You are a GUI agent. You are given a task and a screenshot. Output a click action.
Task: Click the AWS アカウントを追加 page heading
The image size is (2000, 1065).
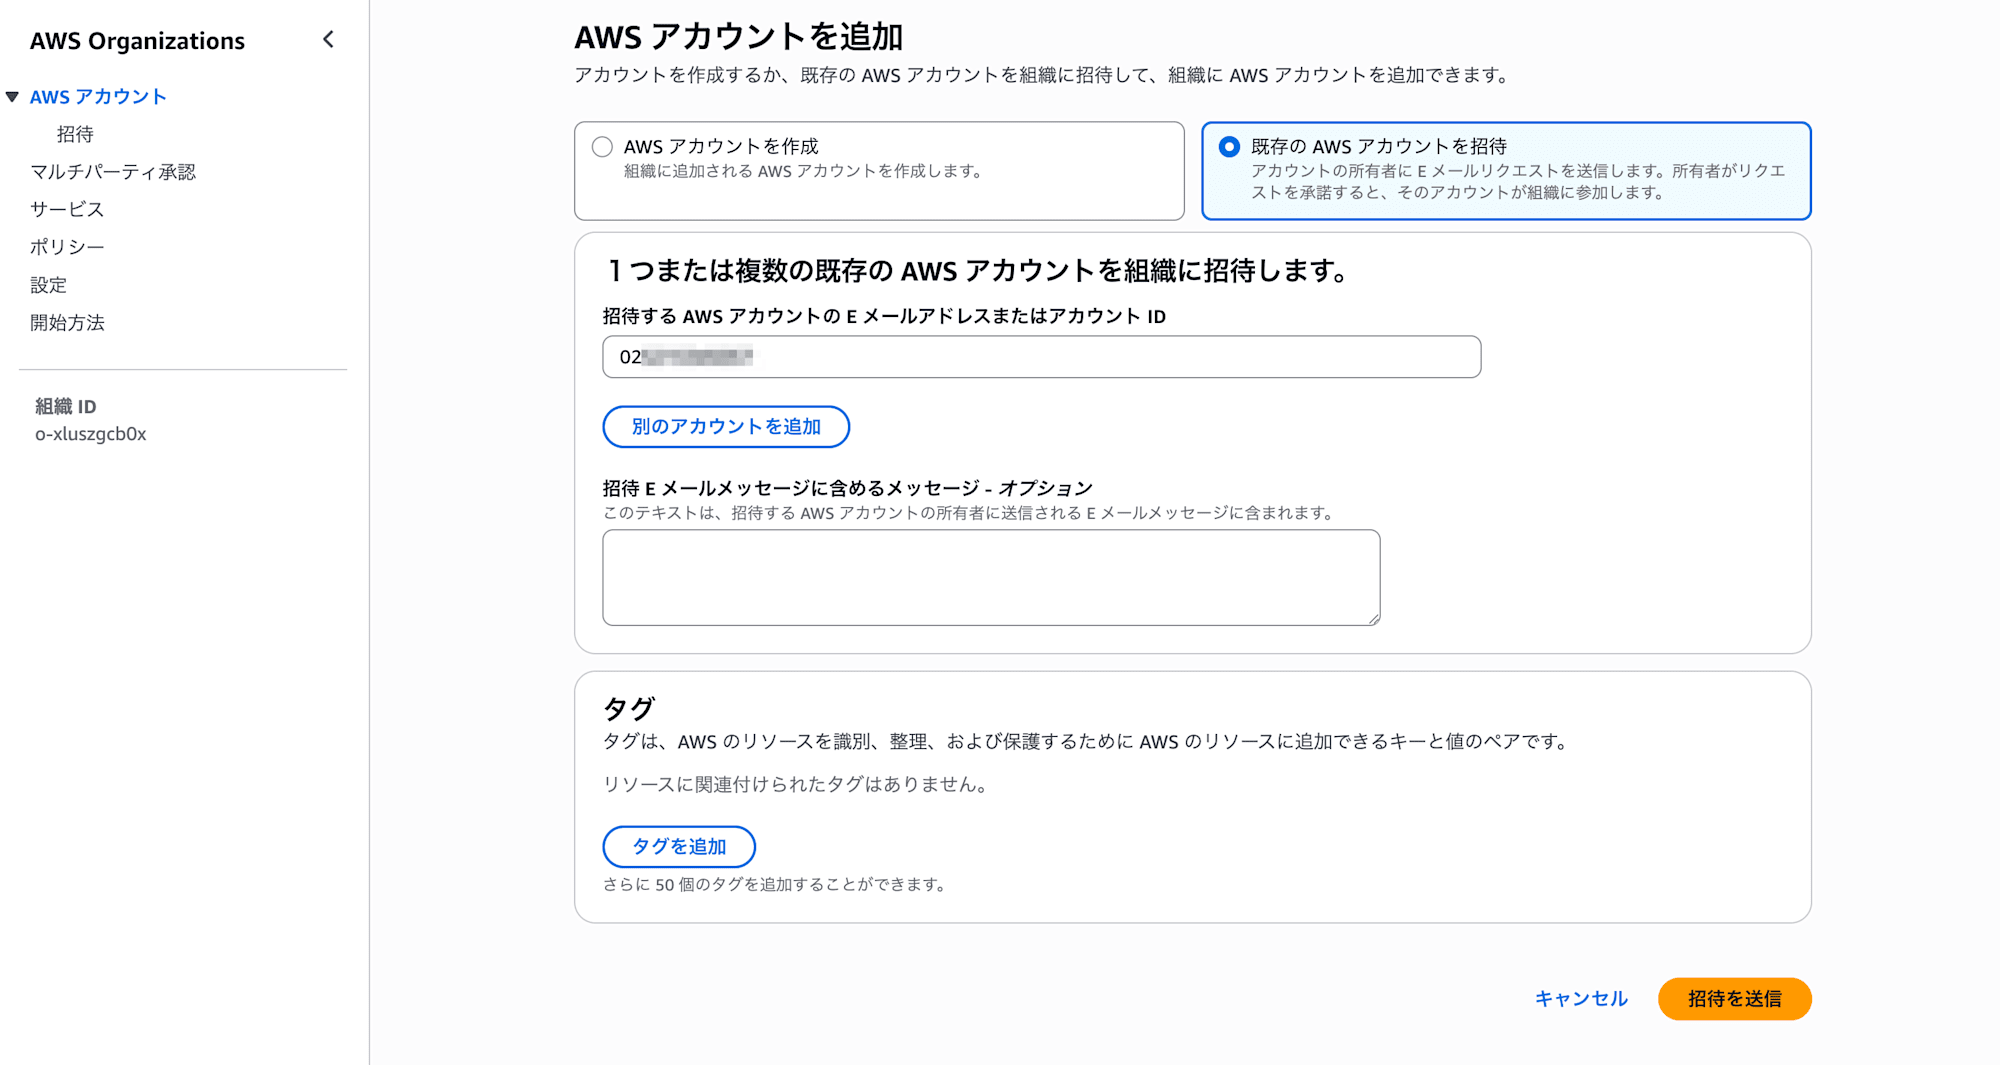(739, 37)
